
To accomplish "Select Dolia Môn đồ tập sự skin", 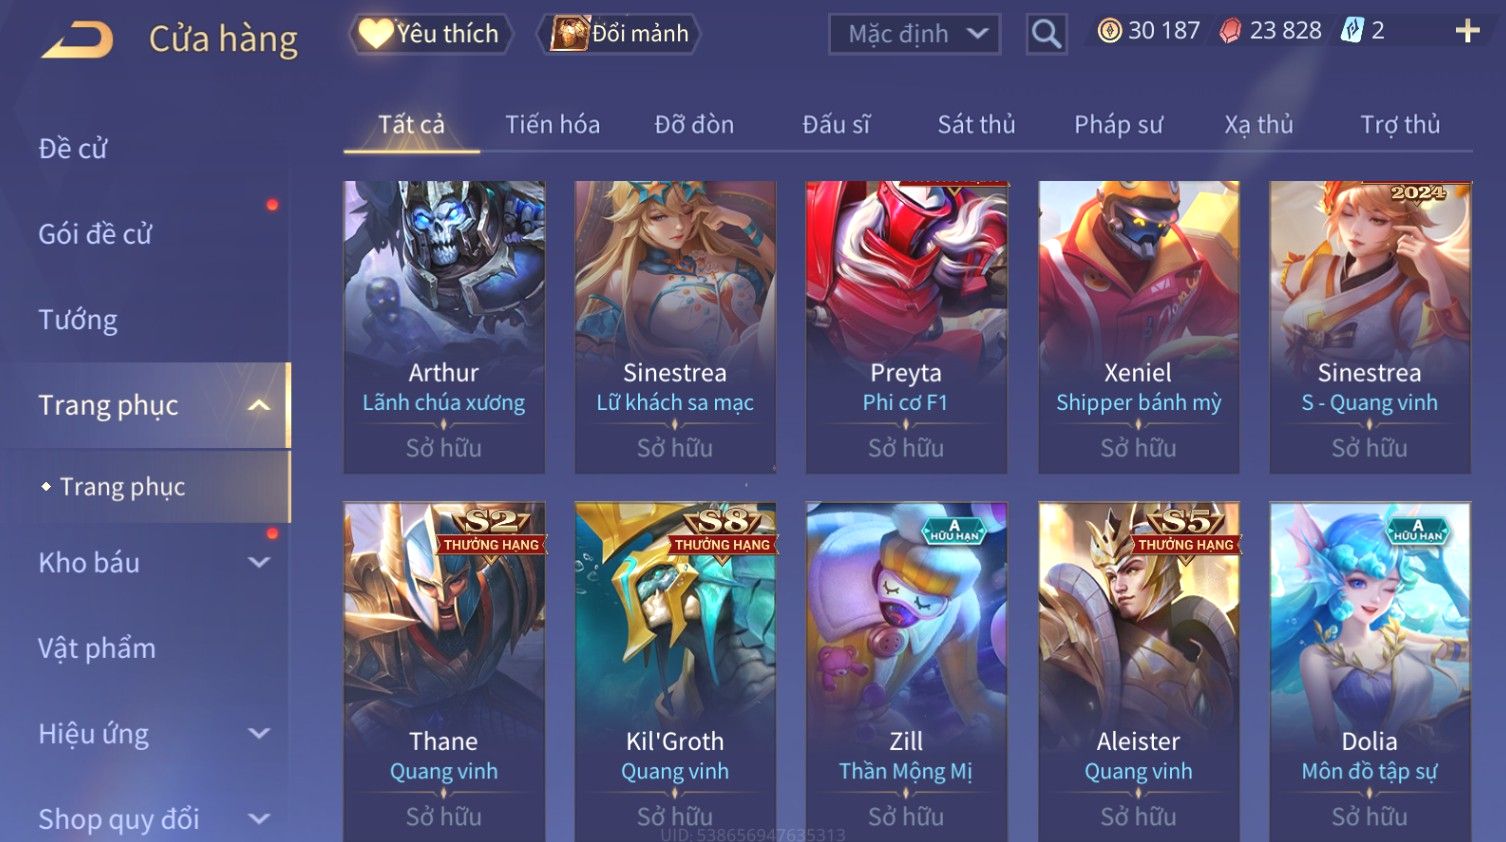I will [x=1369, y=672].
